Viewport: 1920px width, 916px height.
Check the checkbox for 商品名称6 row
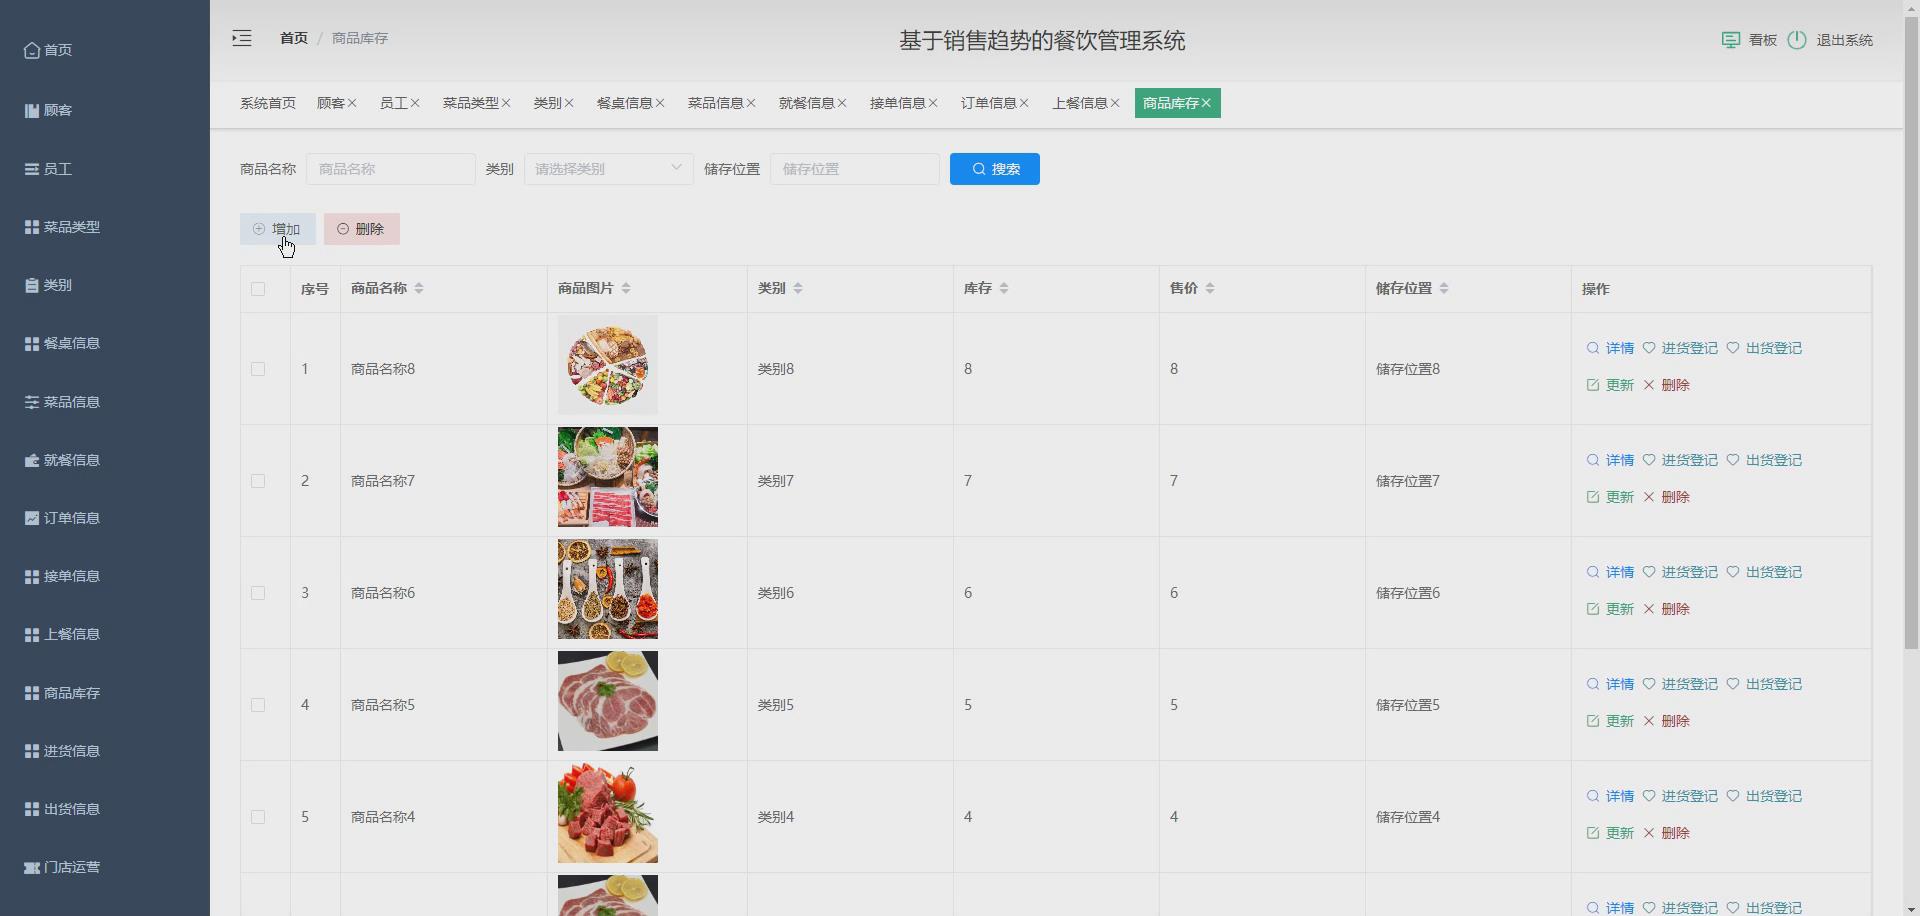[258, 592]
